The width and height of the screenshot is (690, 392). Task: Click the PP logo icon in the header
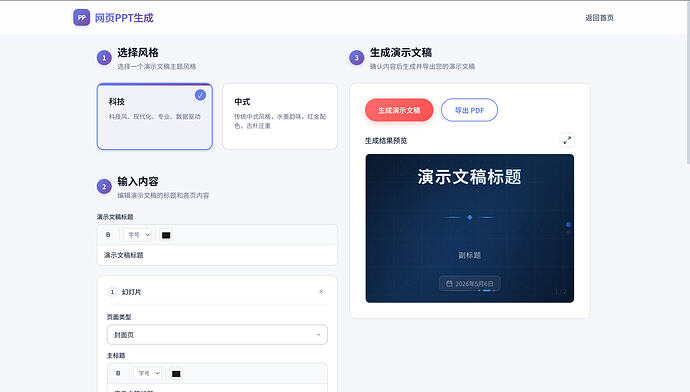tap(81, 18)
